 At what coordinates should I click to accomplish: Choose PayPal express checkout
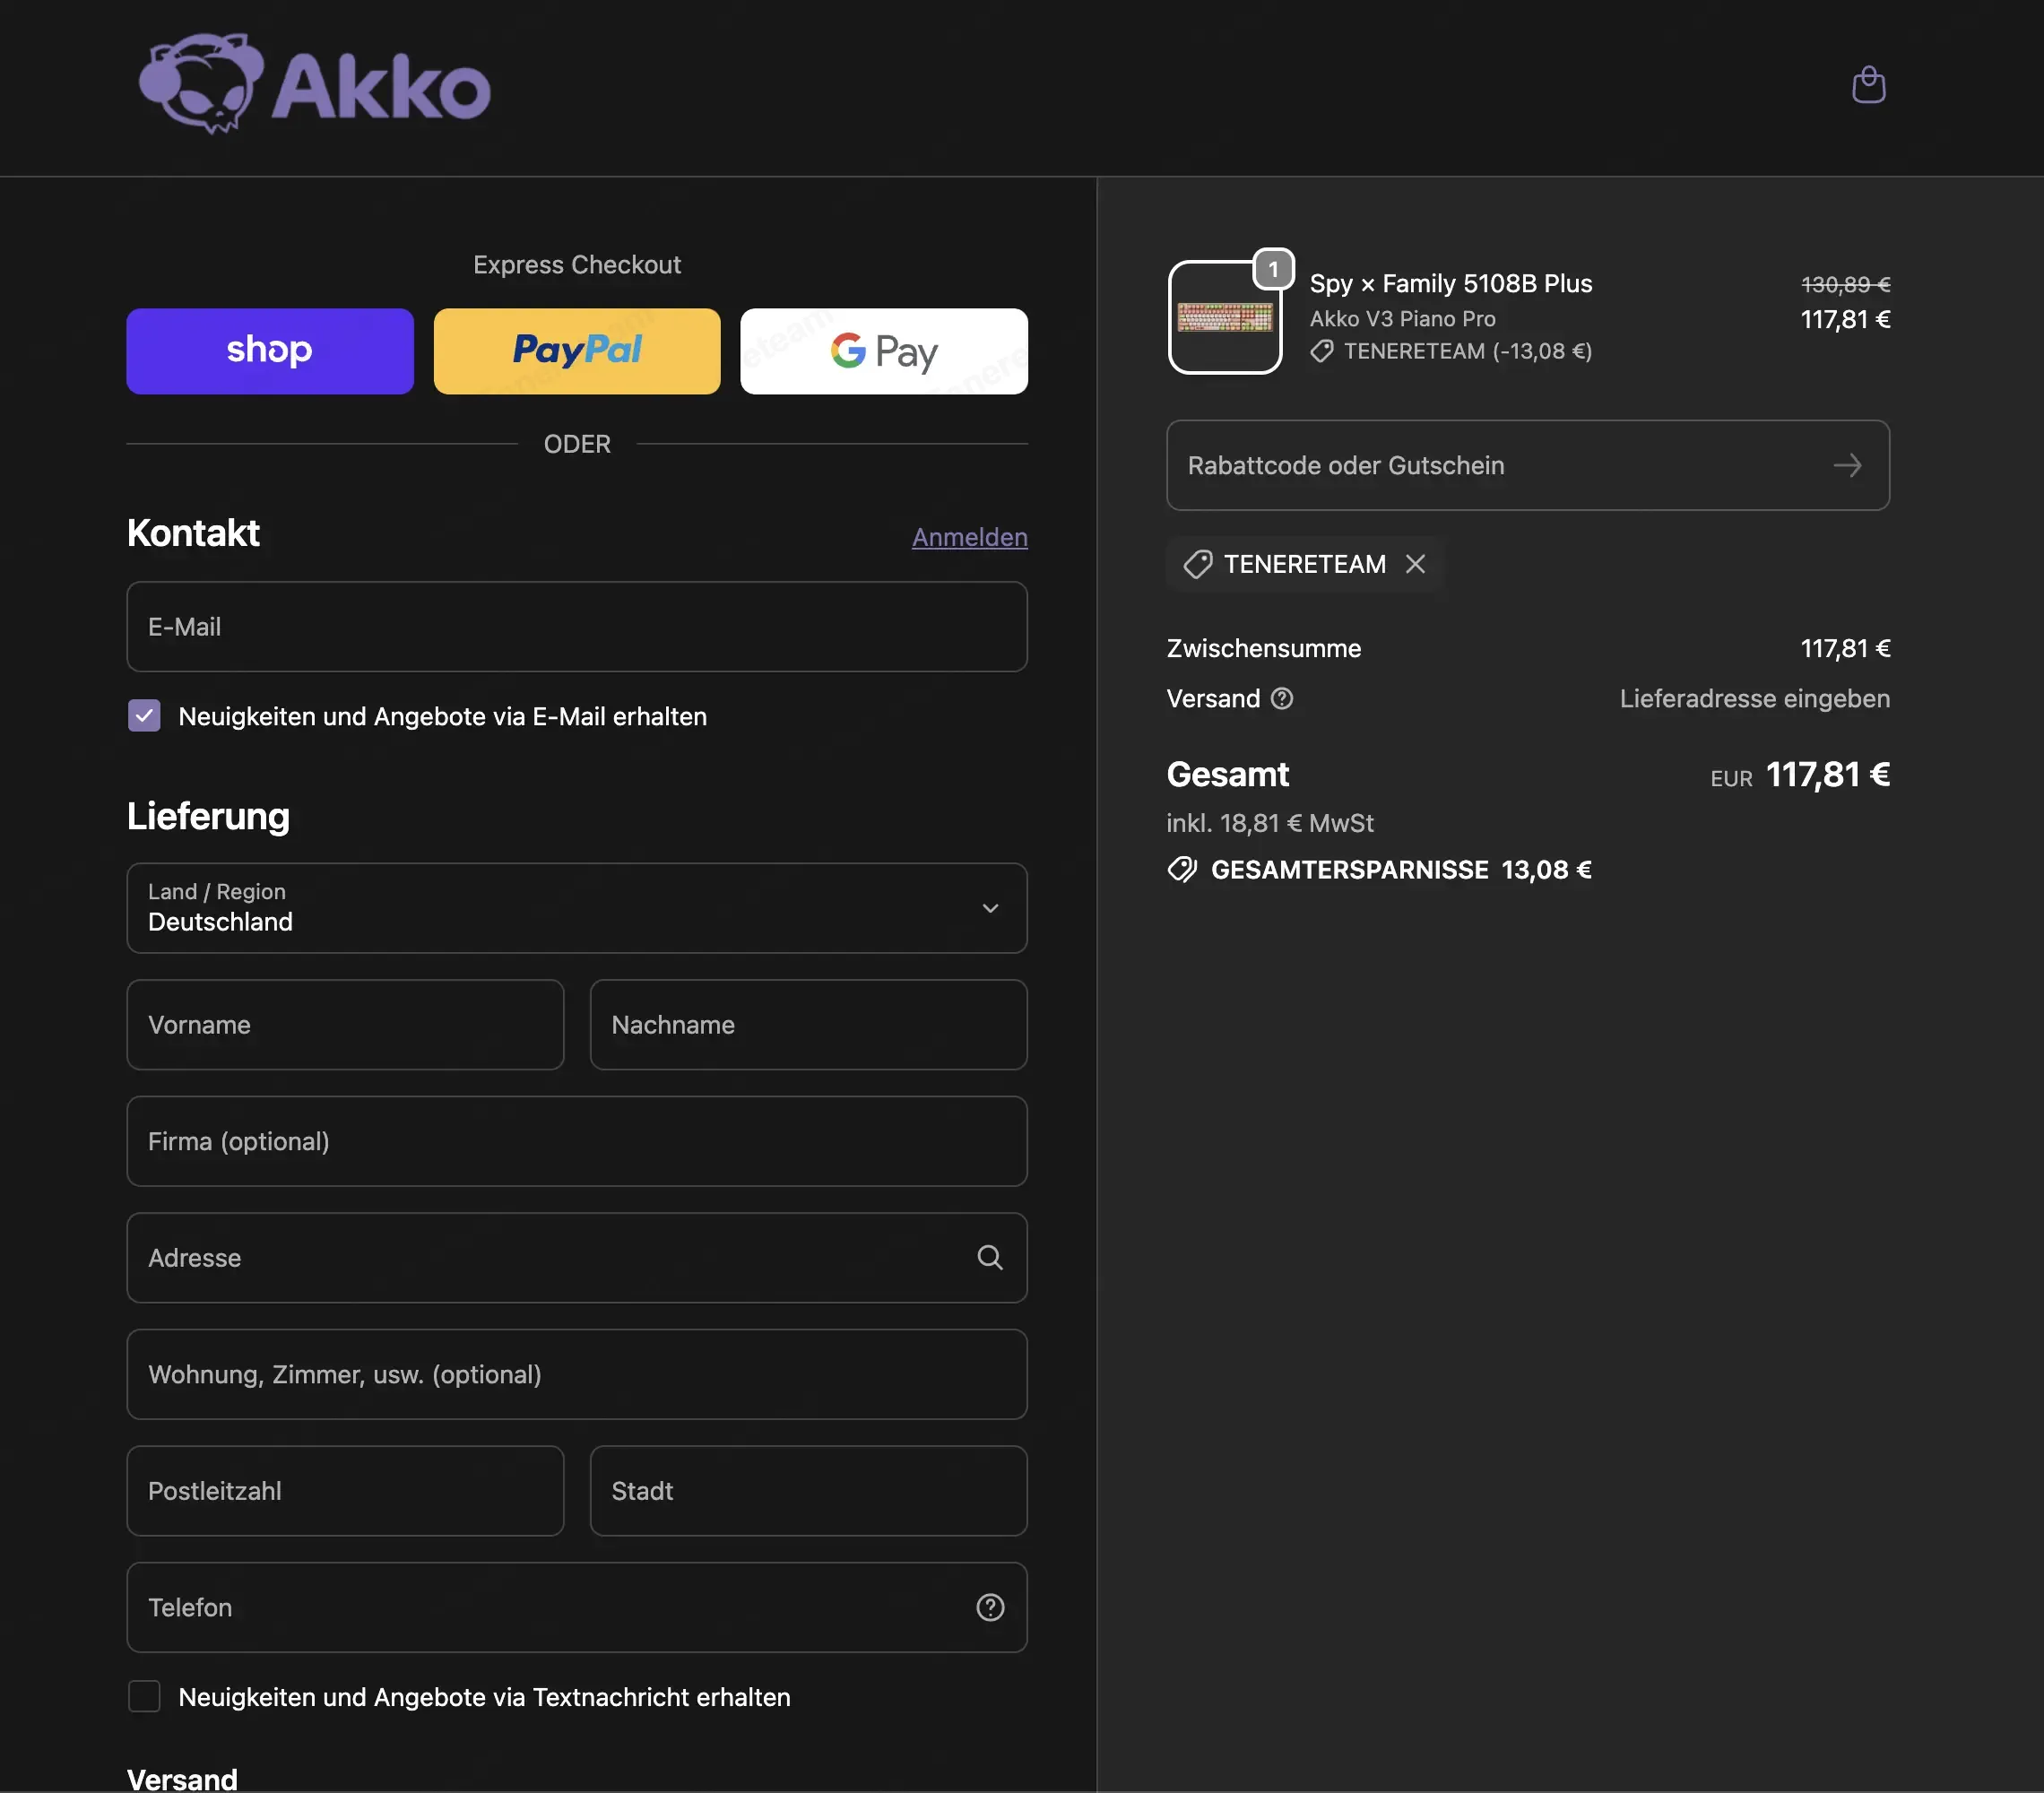coord(577,351)
